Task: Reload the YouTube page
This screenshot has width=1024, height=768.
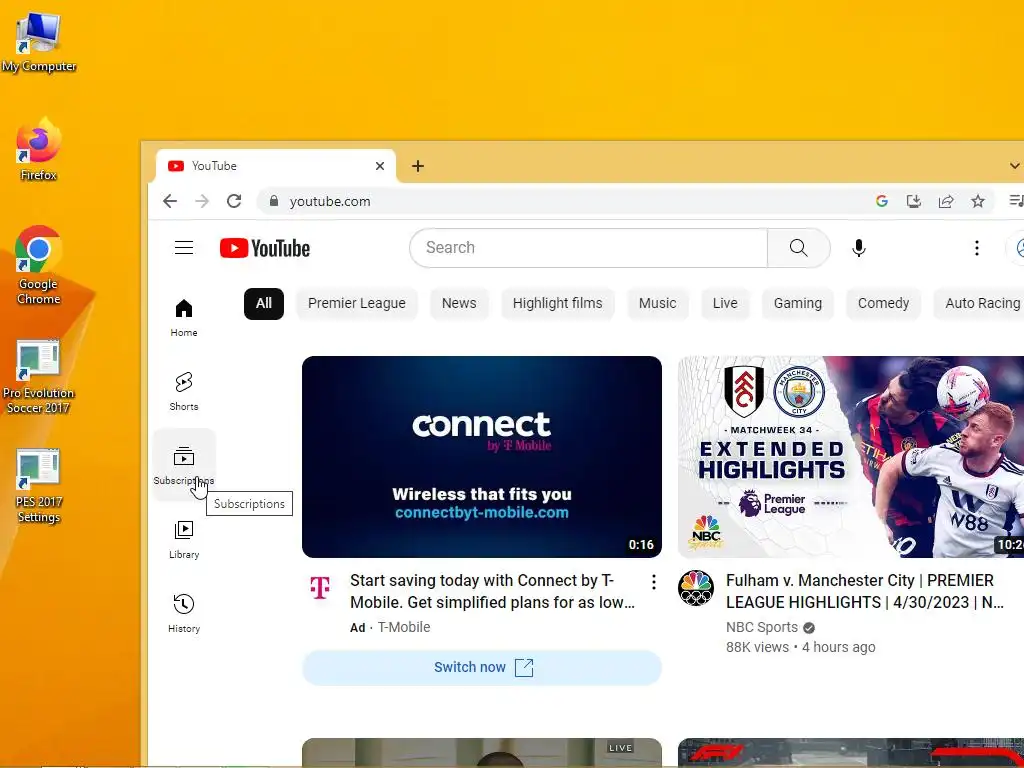Action: [234, 201]
